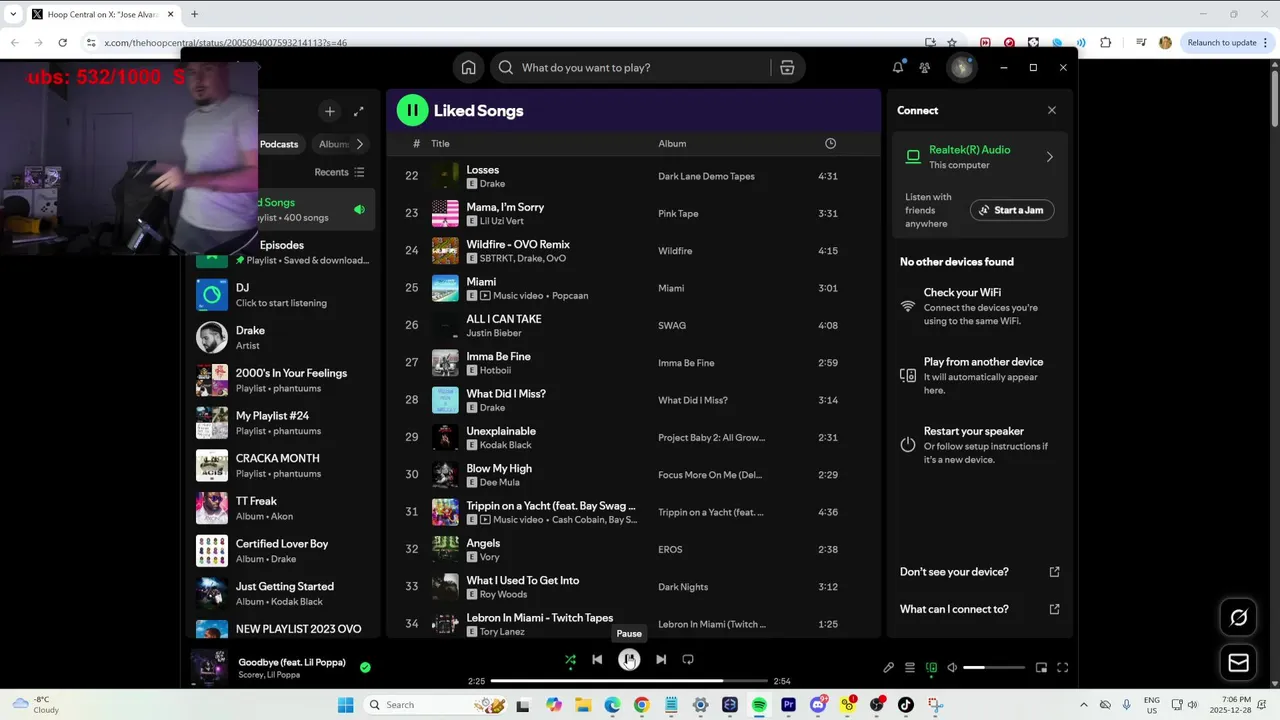Go to Spotify Home
Screen dimensions: 1280x720
(x=468, y=68)
